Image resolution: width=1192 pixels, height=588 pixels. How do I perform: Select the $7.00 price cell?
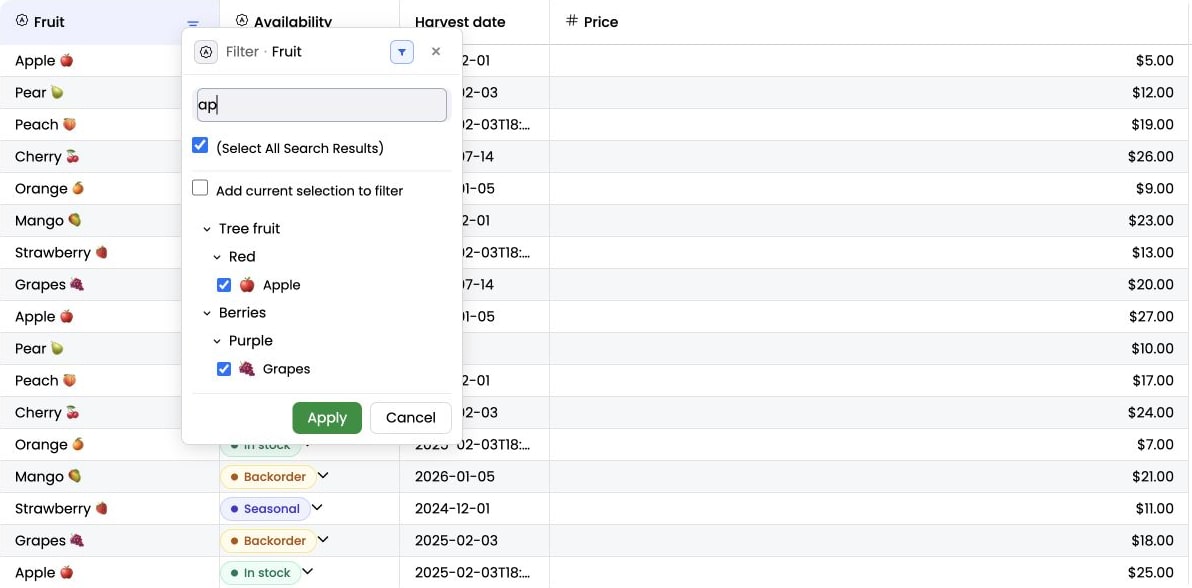pos(869,443)
